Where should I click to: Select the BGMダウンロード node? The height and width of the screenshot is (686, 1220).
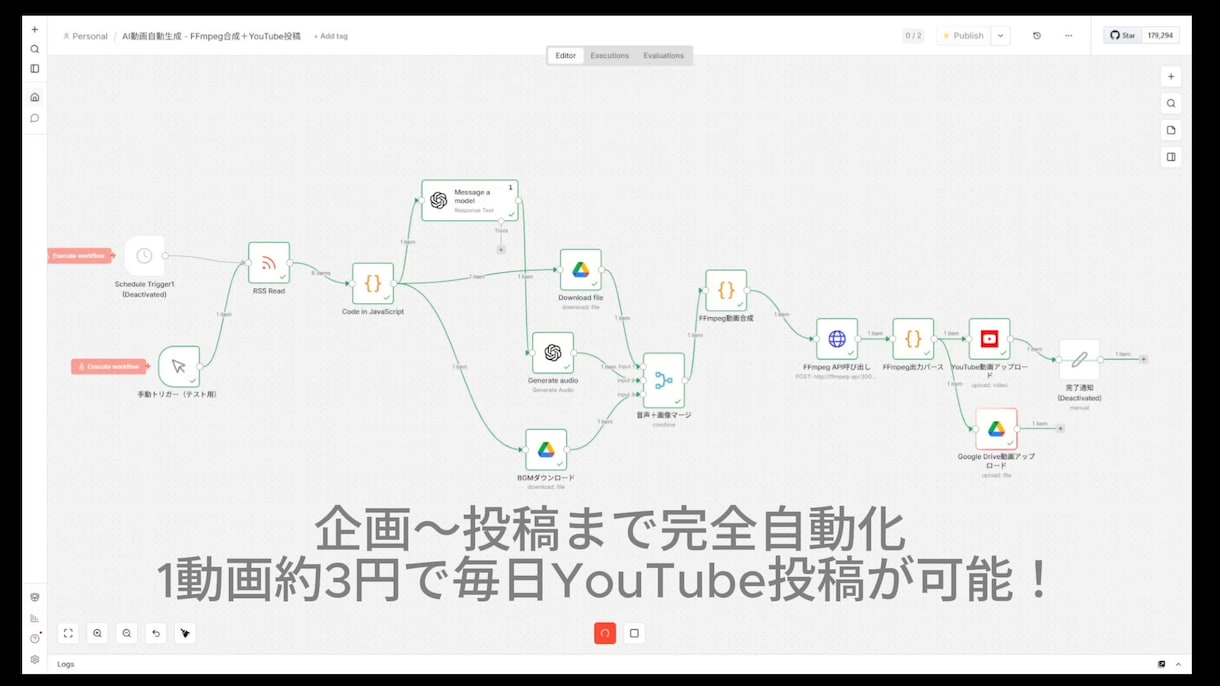pos(546,450)
